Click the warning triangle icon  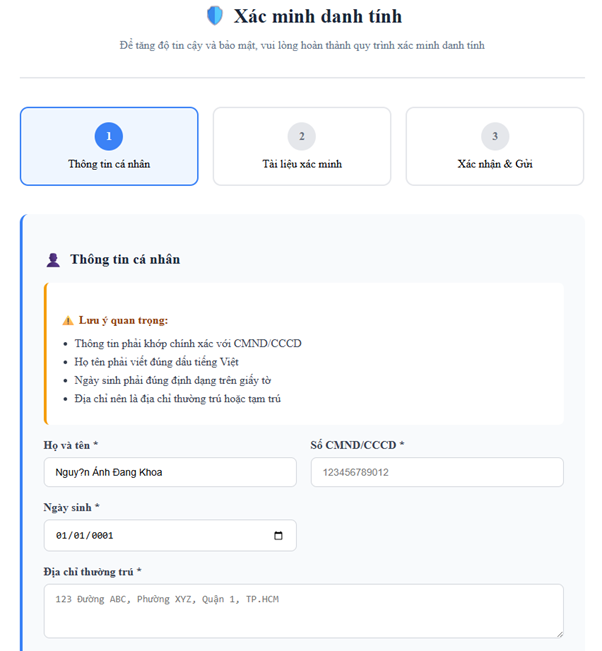tap(68, 321)
